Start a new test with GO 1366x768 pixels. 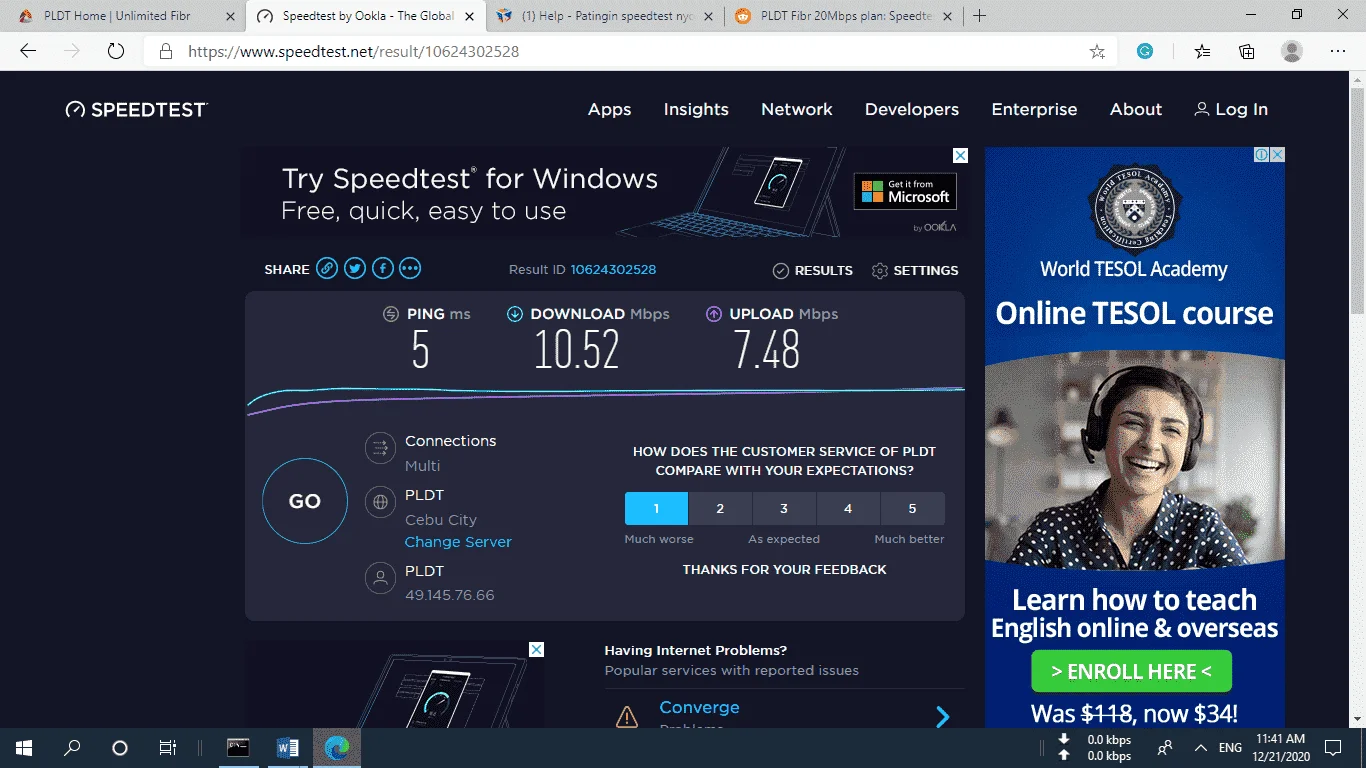(x=305, y=502)
